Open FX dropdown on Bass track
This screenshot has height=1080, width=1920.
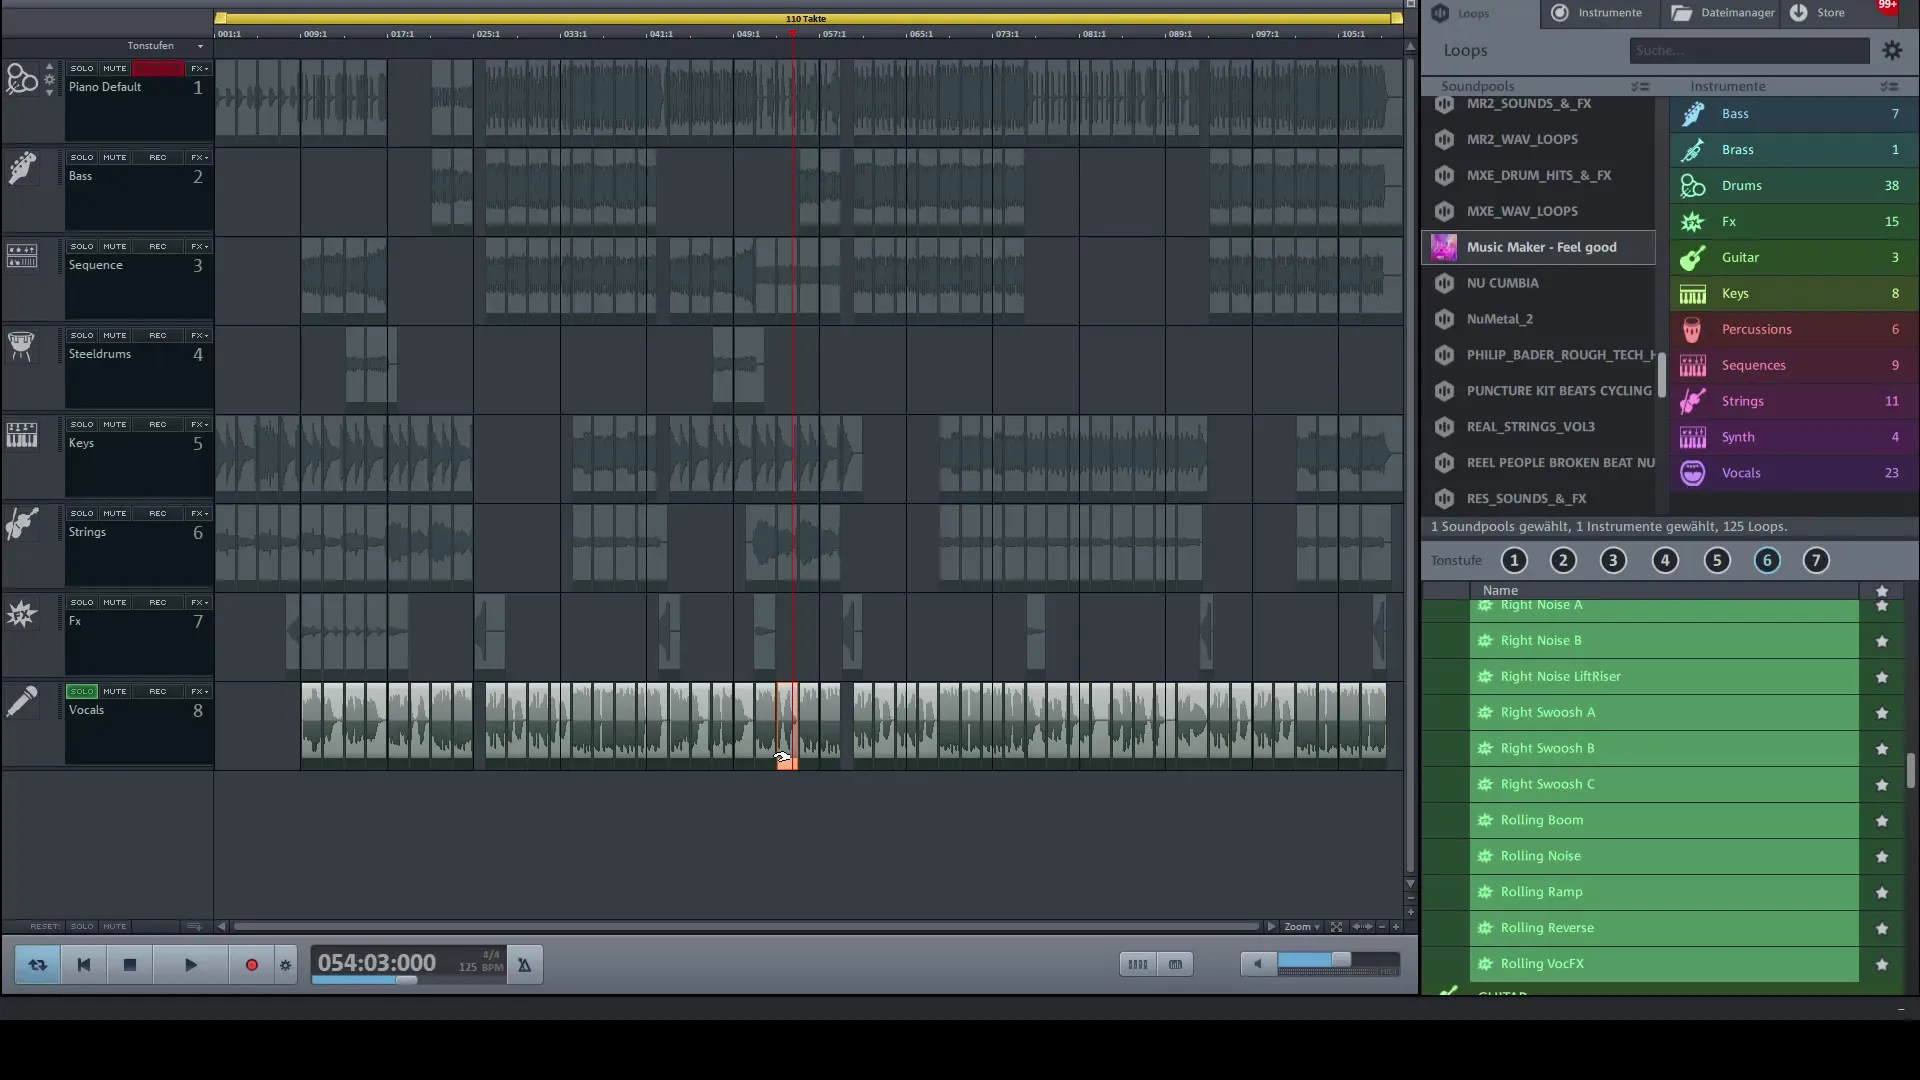200,157
